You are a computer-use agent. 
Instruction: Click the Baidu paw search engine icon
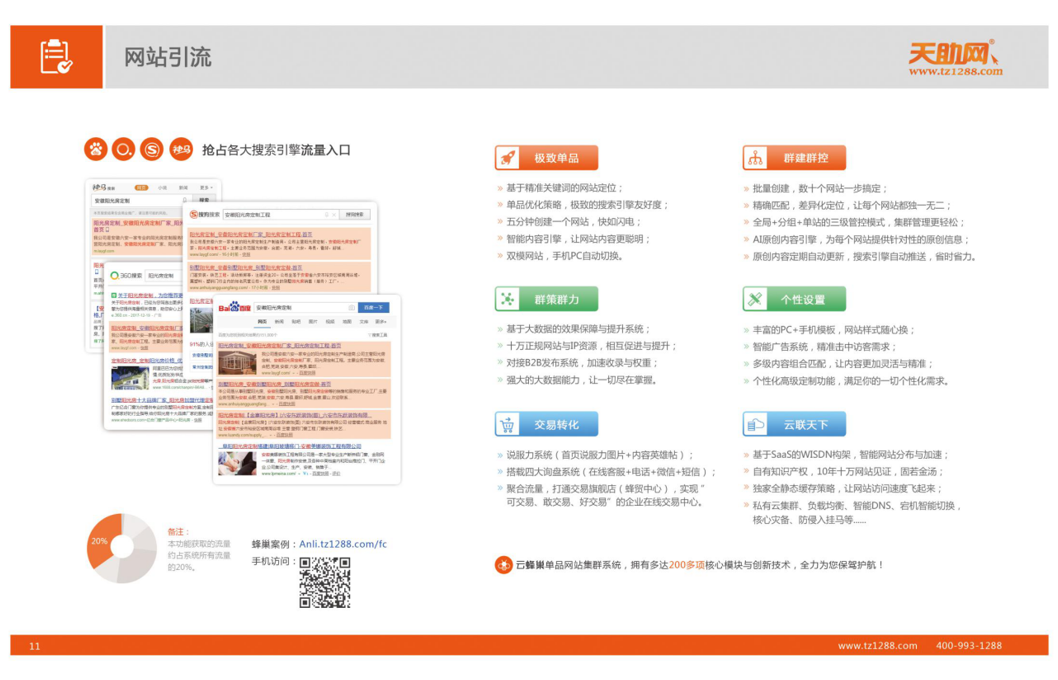click(x=95, y=149)
